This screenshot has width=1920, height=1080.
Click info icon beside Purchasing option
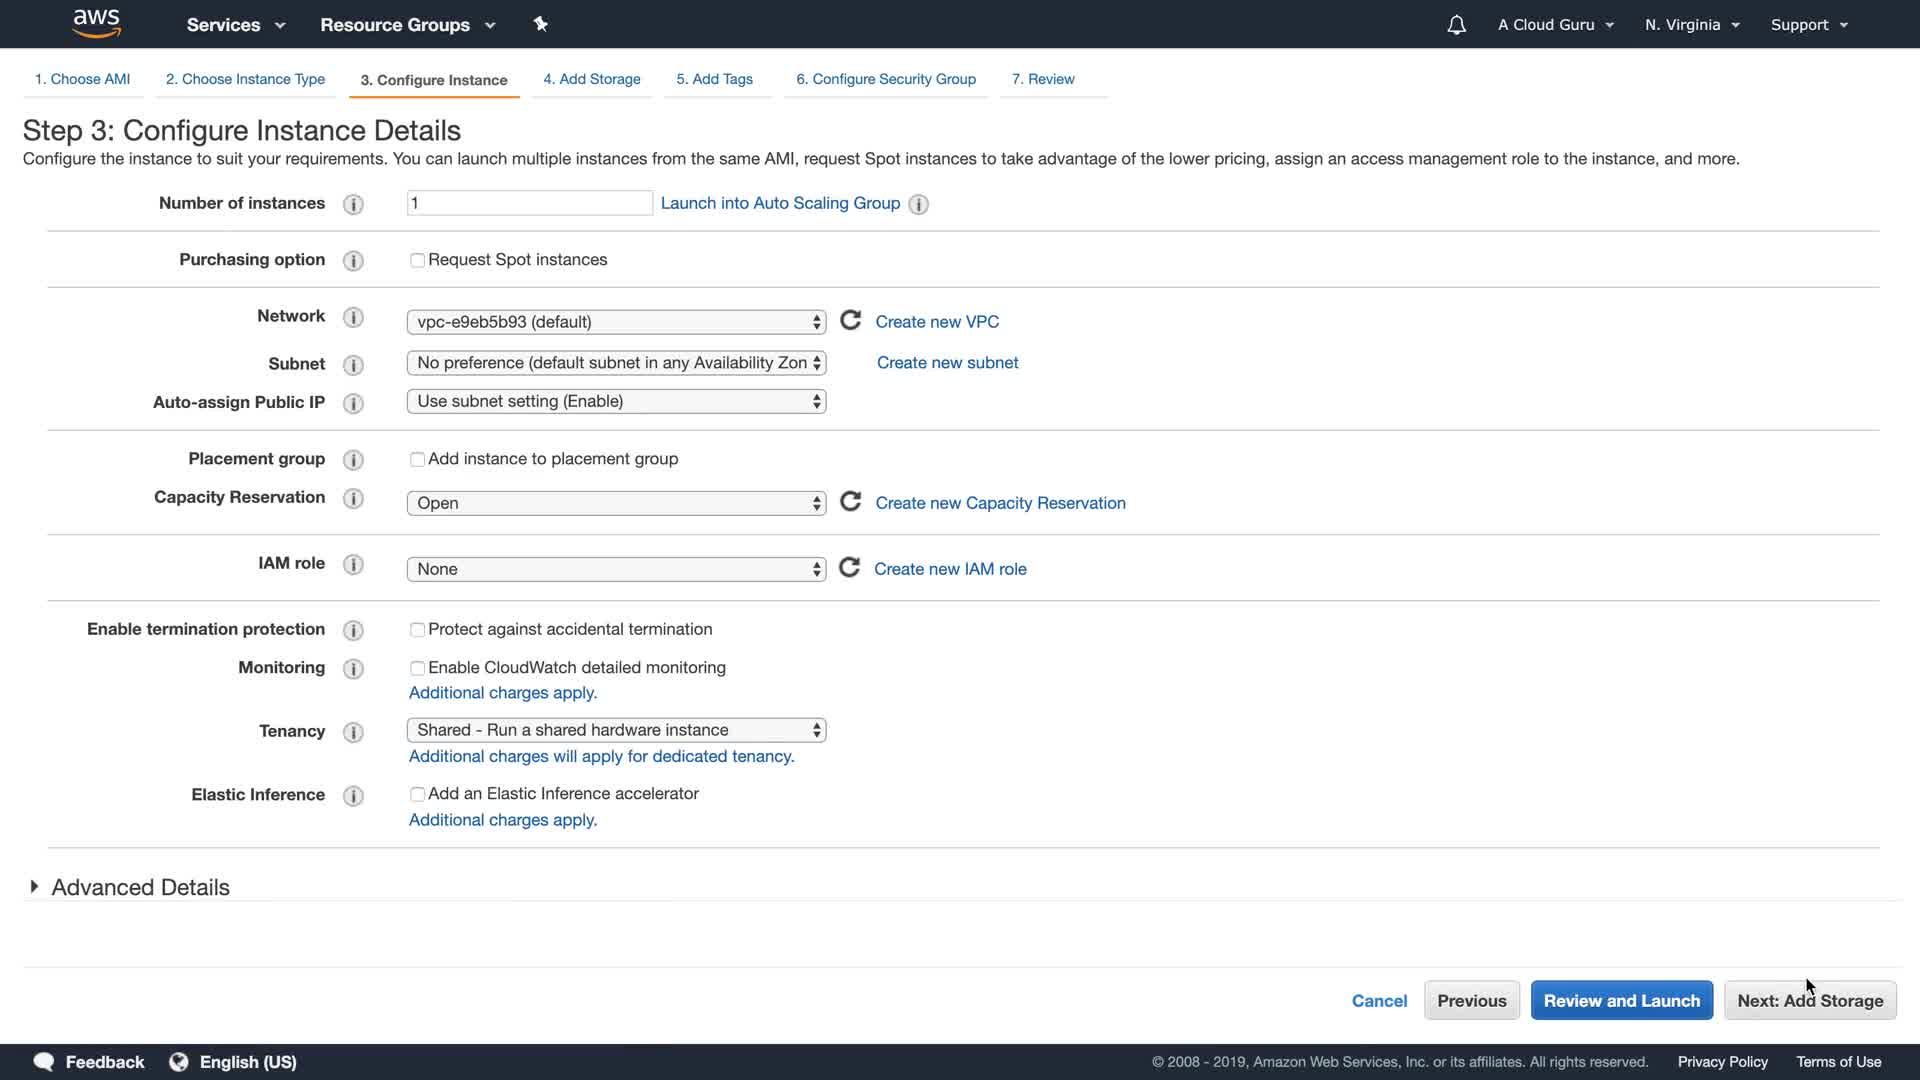(353, 261)
